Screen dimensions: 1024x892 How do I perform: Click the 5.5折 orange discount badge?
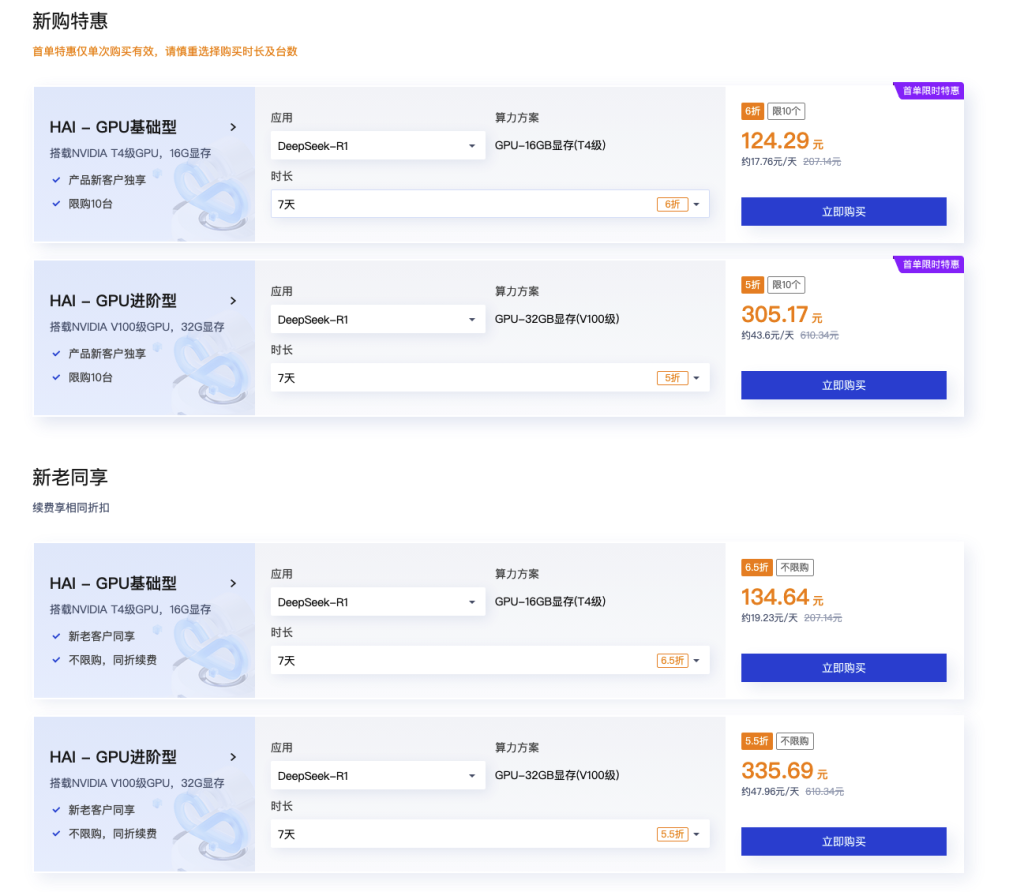[757, 741]
